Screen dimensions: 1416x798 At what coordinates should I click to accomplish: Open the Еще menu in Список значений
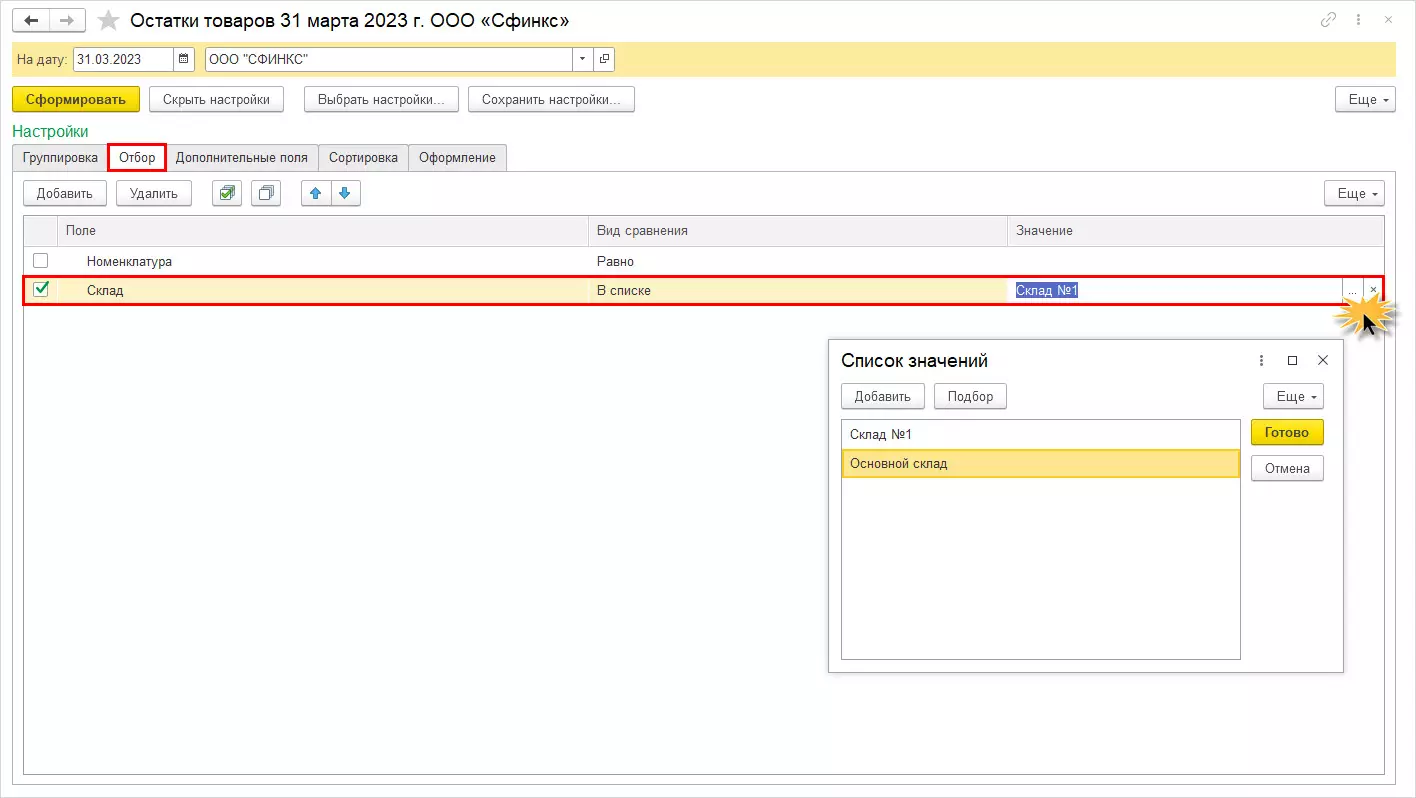[x=1293, y=396]
